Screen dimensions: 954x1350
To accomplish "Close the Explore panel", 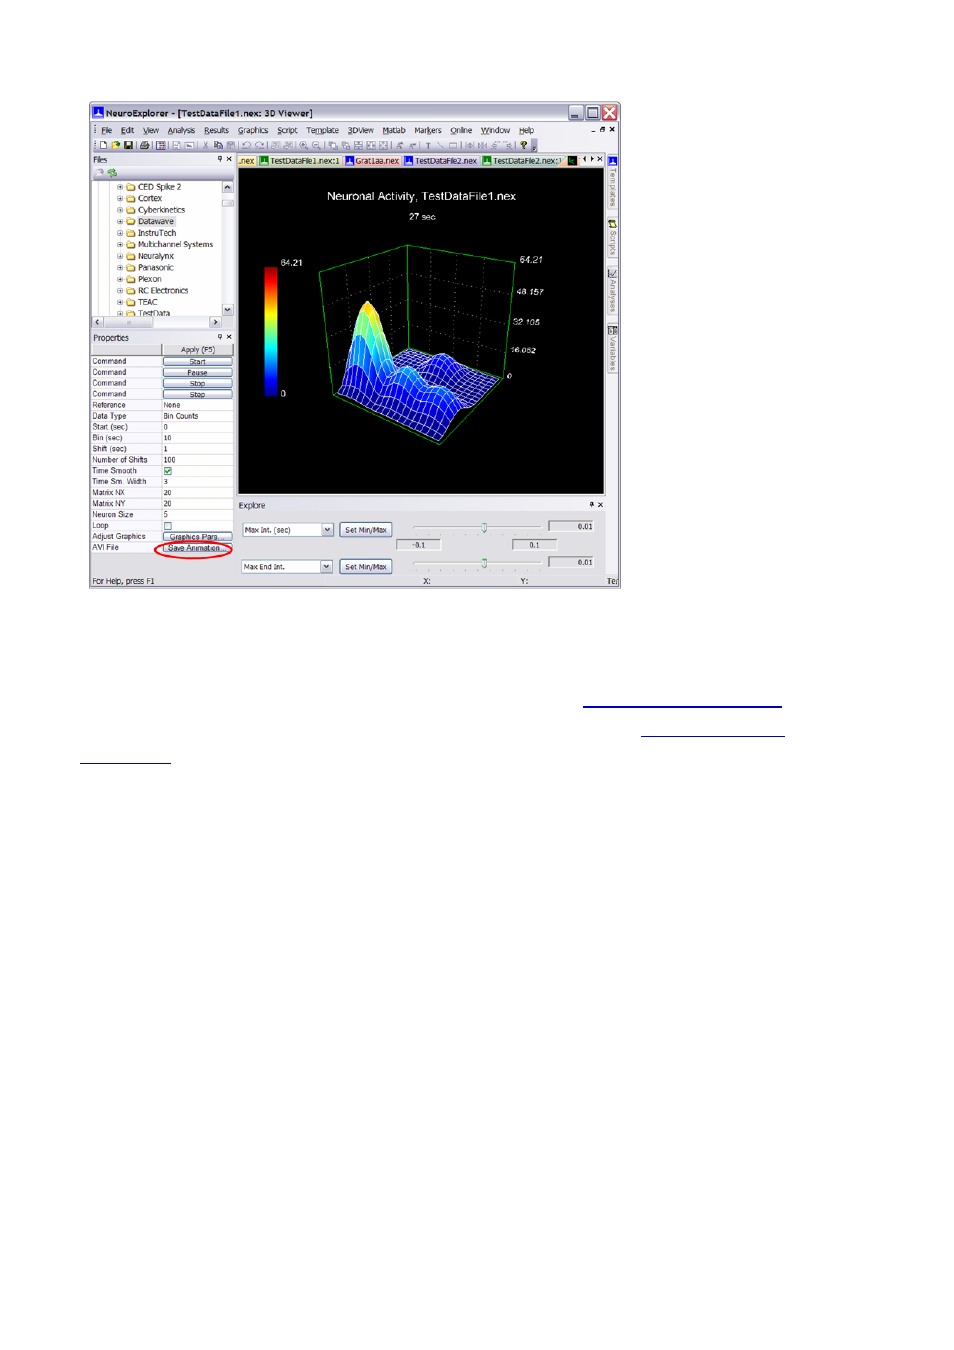I will 600,505.
